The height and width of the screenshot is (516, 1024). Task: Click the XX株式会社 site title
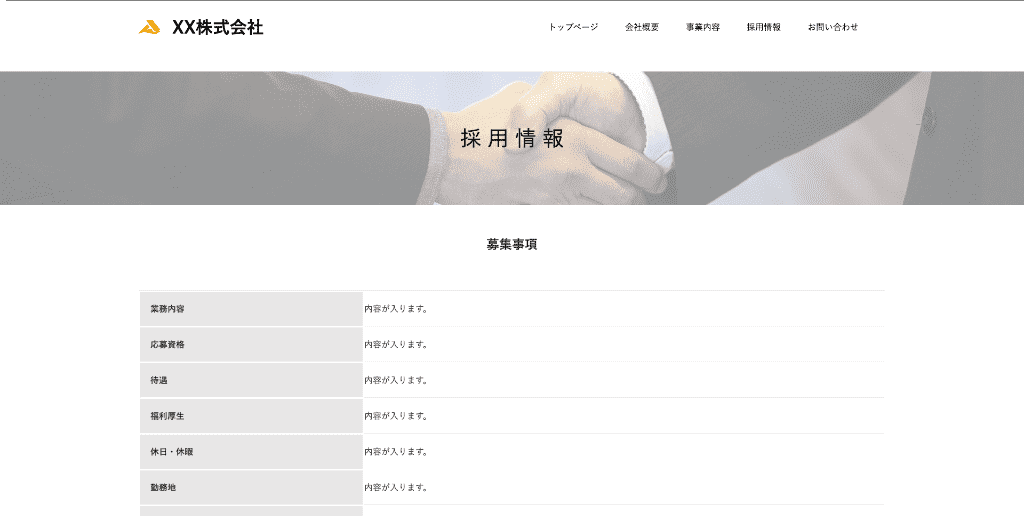click(x=217, y=27)
